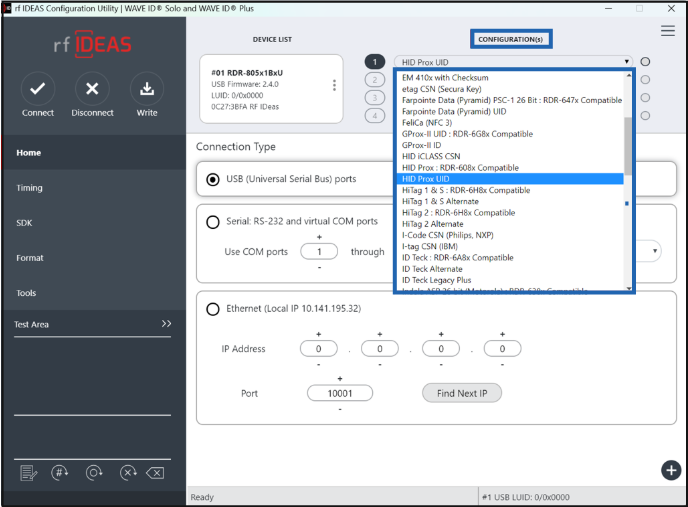Viewport: 688px width, 507px height.
Task: Choose EM 410x with Checksum option
Action: tap(445, 78)
